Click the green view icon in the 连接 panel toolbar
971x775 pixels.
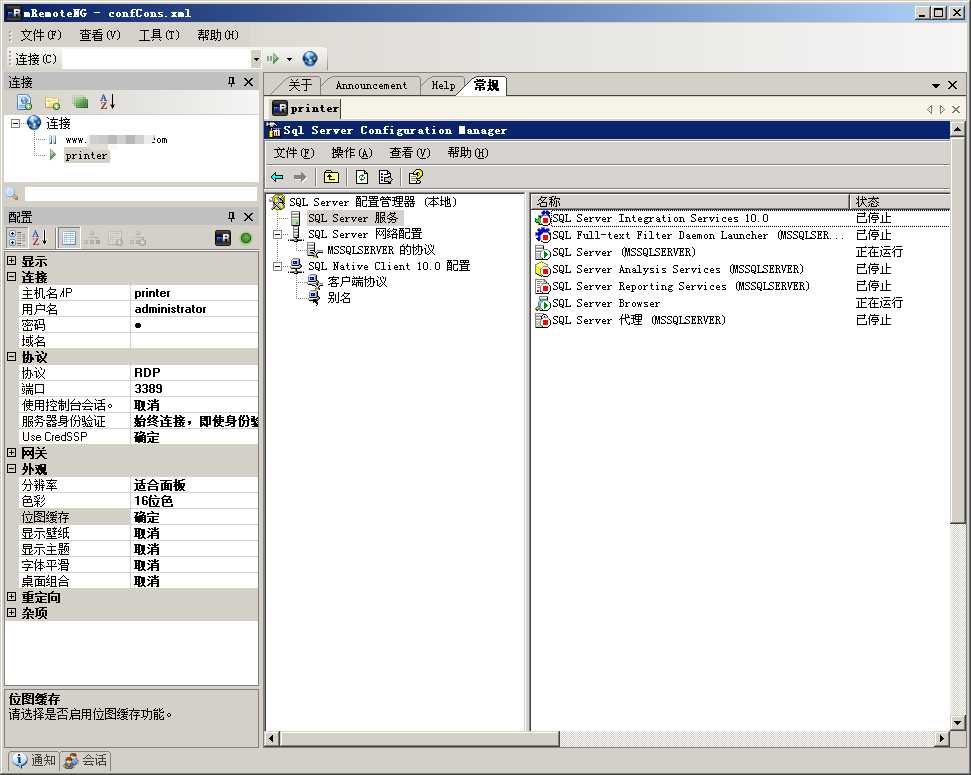(81, 102)
